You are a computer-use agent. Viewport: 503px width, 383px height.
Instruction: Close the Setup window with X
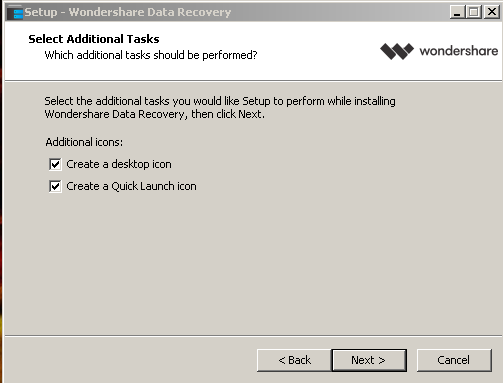point(492,12)
